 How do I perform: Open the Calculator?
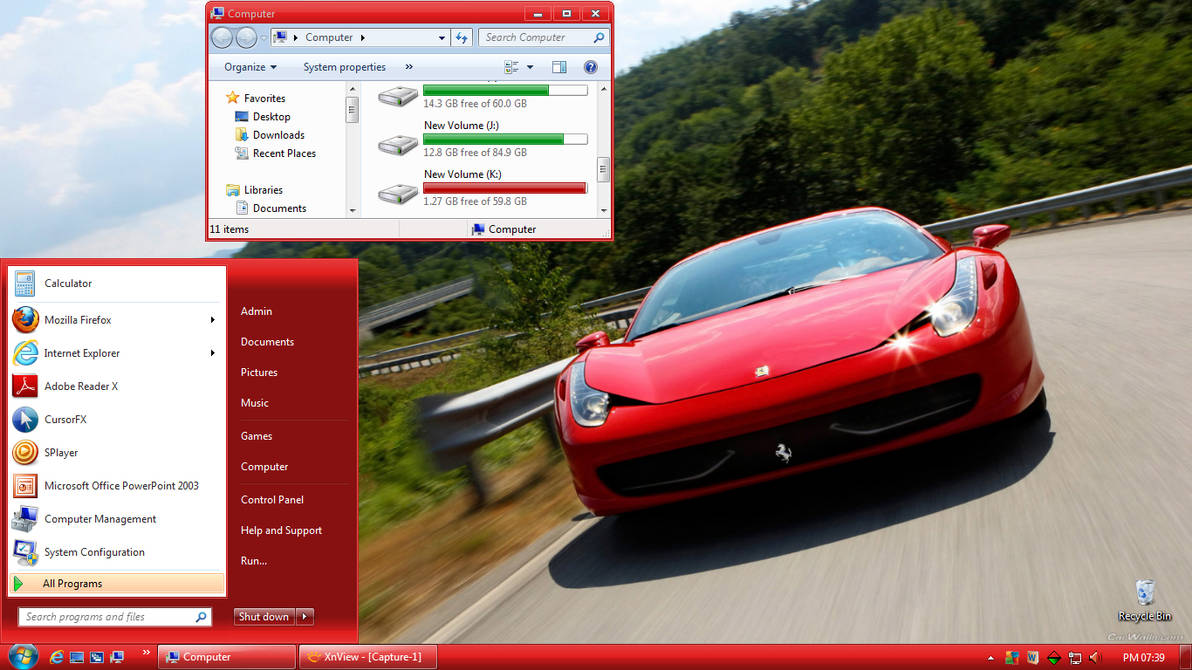pyautogui.click(x=67, y=283)
